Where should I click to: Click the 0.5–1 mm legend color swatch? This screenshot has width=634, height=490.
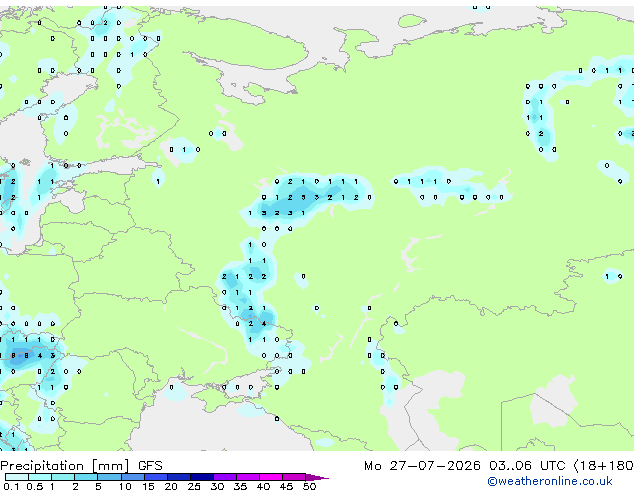pyautogui.click(x=40, y=477)
